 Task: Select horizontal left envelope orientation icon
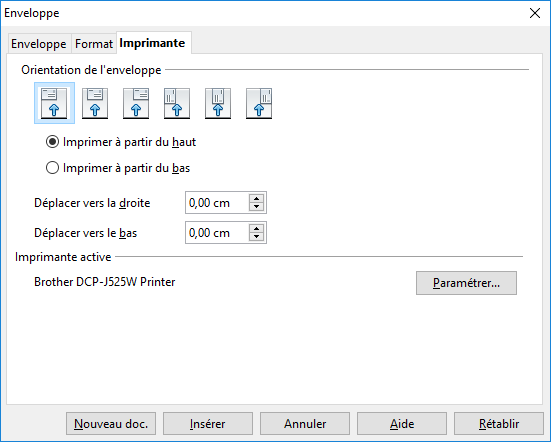[x=54, y=103]
